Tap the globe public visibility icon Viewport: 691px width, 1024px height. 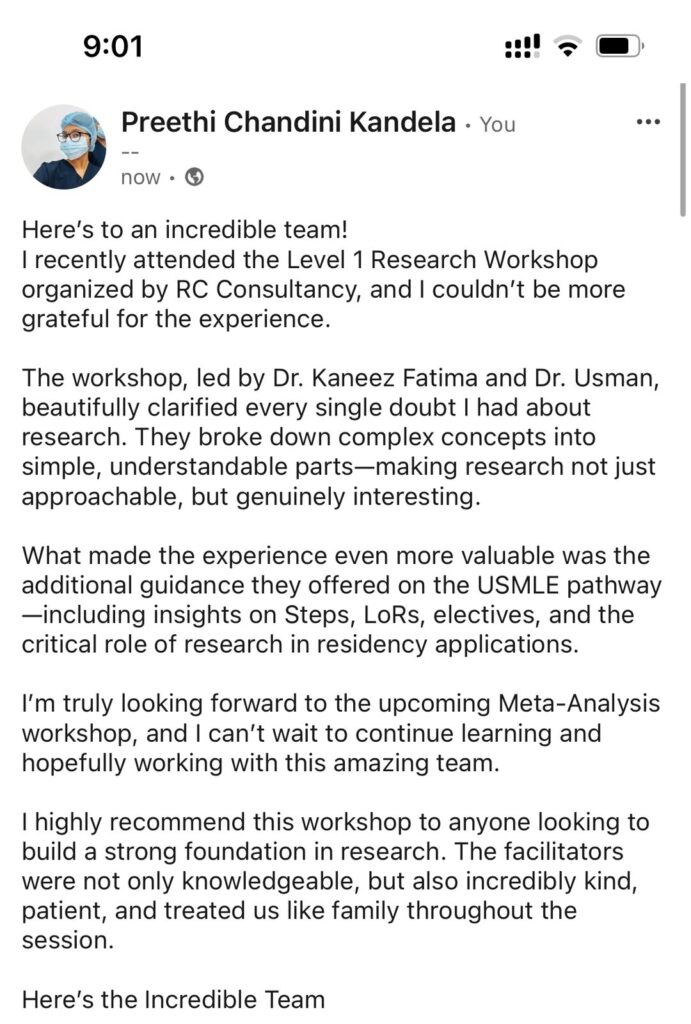click(x=194, y=177)
